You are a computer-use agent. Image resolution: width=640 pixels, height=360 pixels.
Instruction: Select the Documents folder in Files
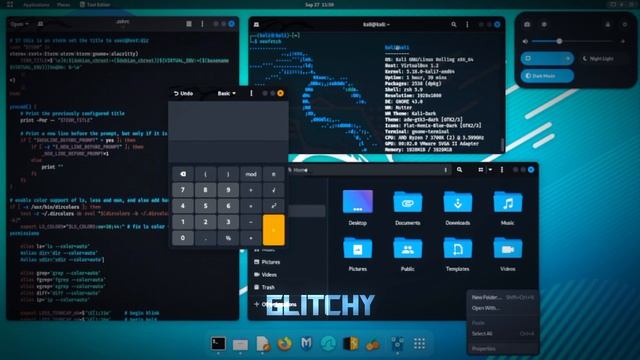[x=407, y=208]
